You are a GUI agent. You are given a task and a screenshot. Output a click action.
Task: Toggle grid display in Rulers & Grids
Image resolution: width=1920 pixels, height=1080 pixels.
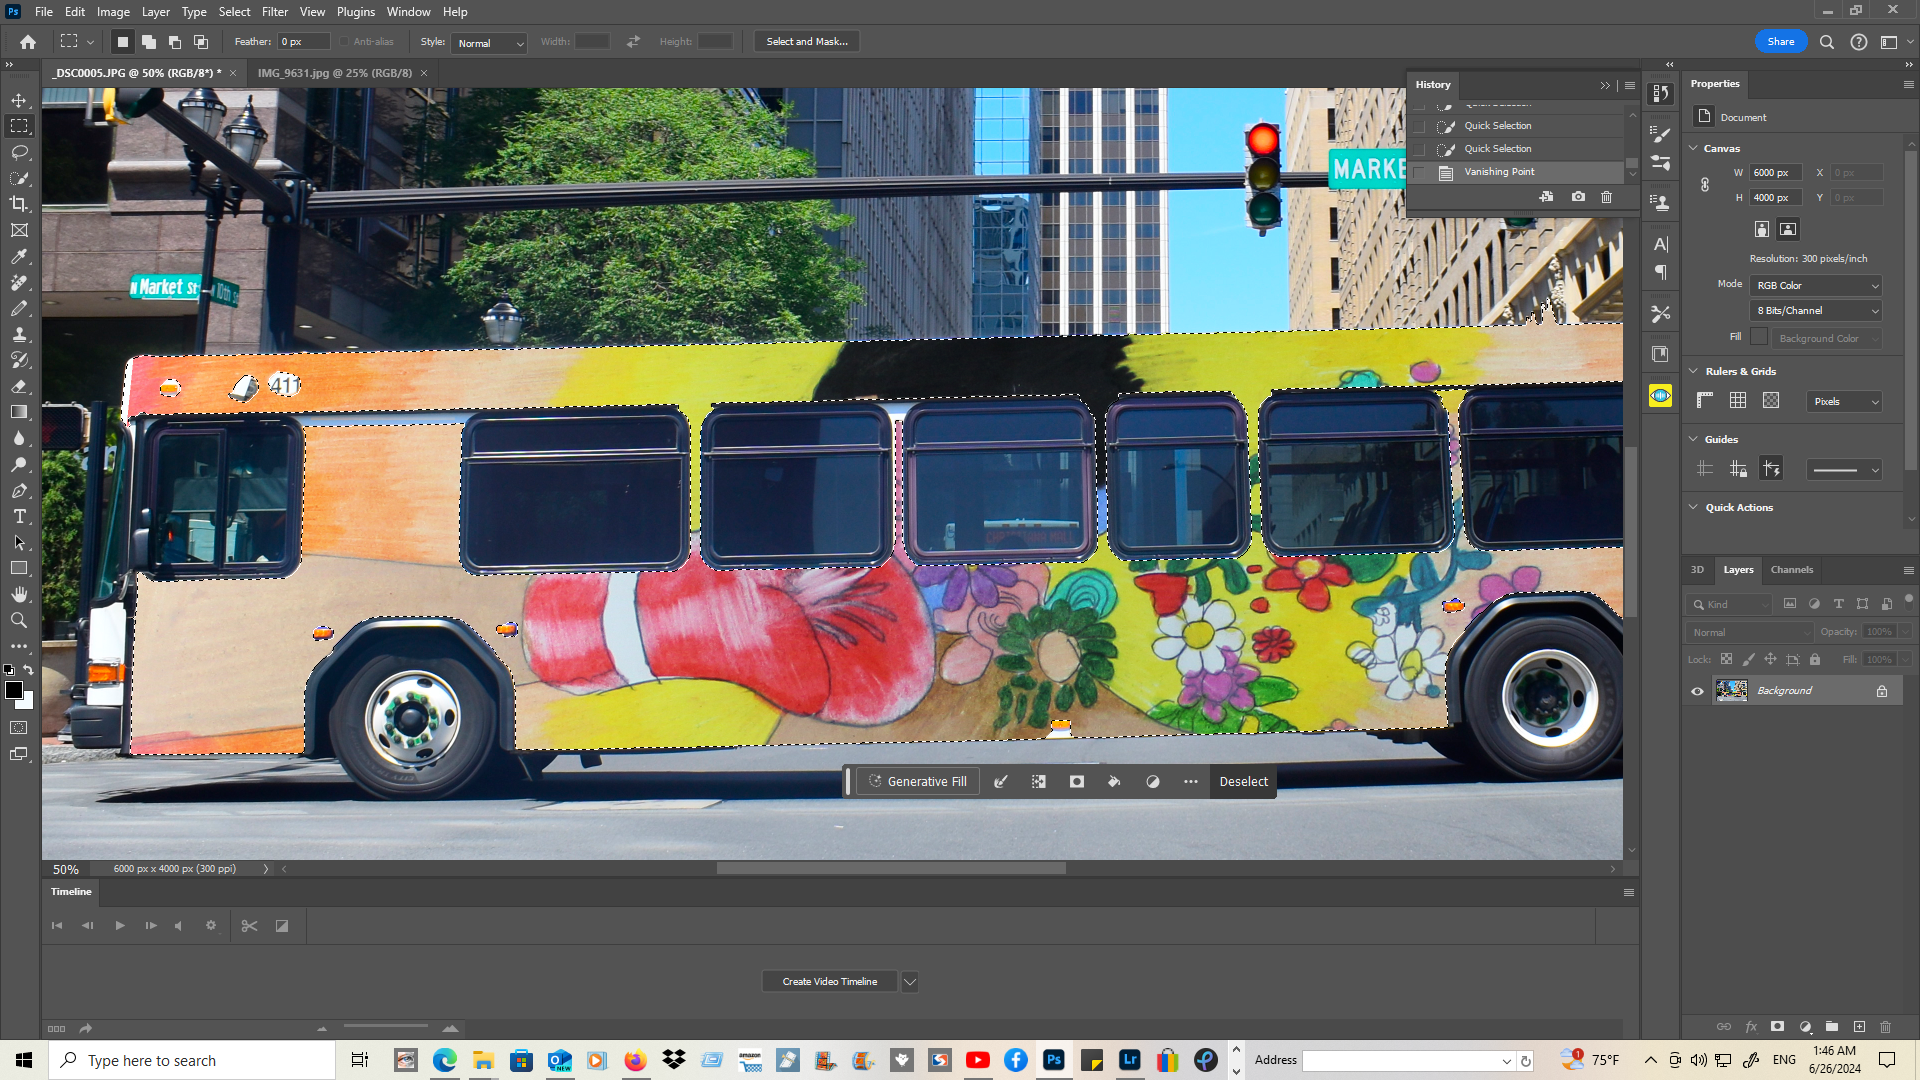point(1738,401)
